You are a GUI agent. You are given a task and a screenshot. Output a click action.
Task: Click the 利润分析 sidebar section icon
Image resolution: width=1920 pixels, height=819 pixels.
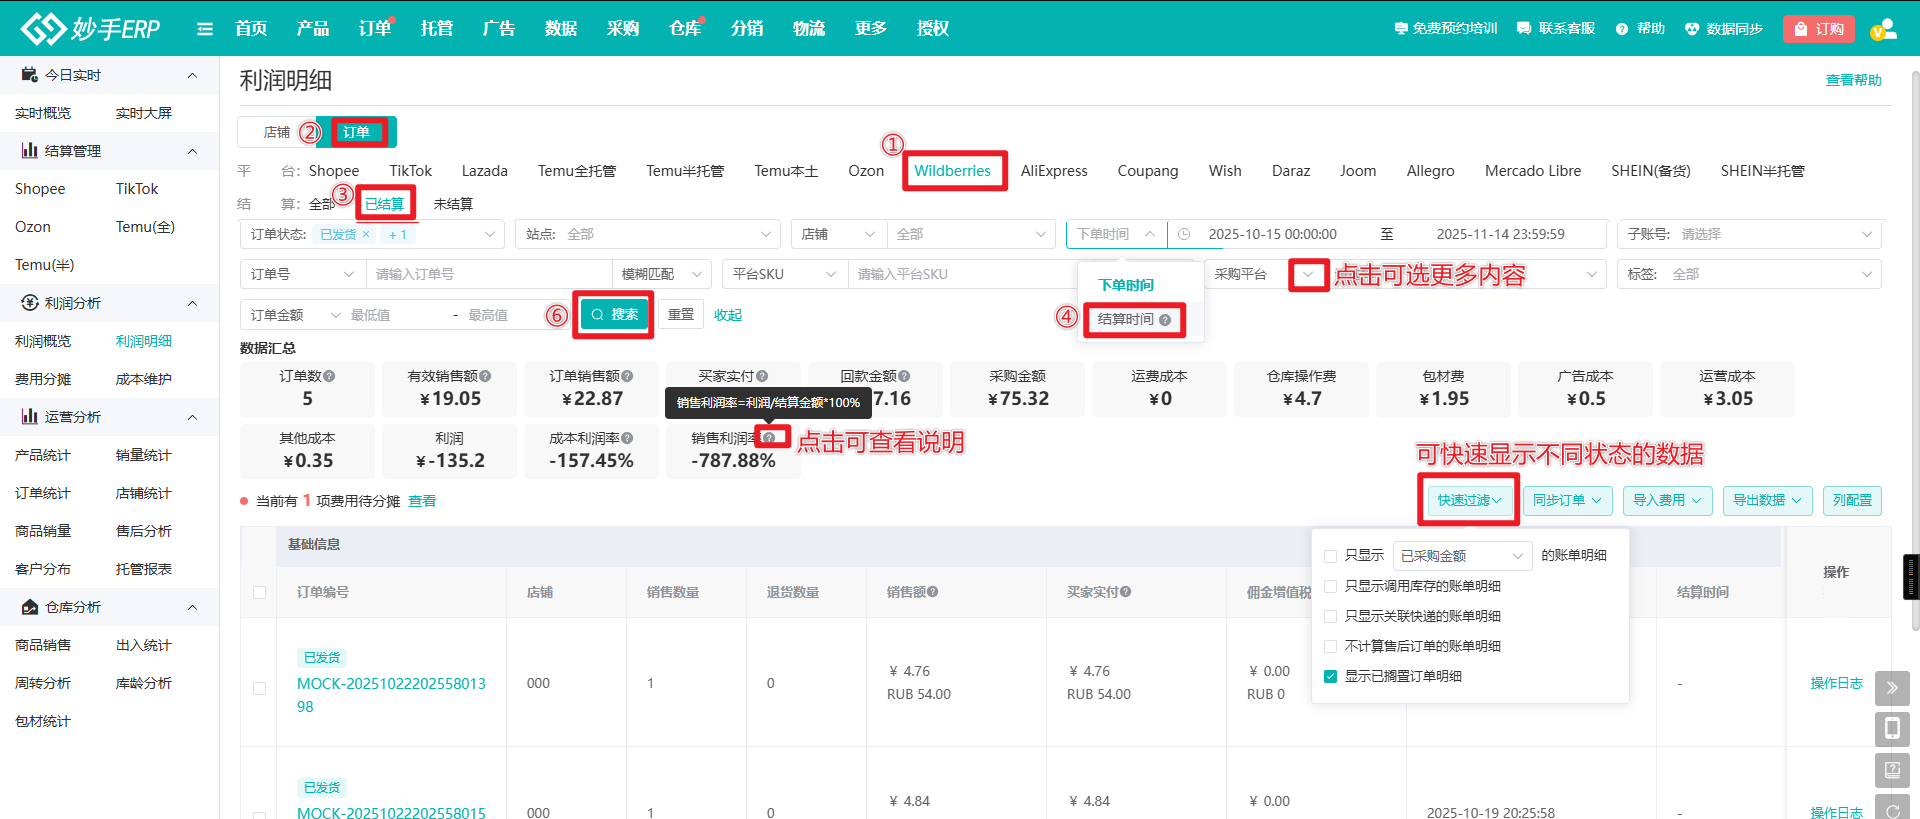30,303
